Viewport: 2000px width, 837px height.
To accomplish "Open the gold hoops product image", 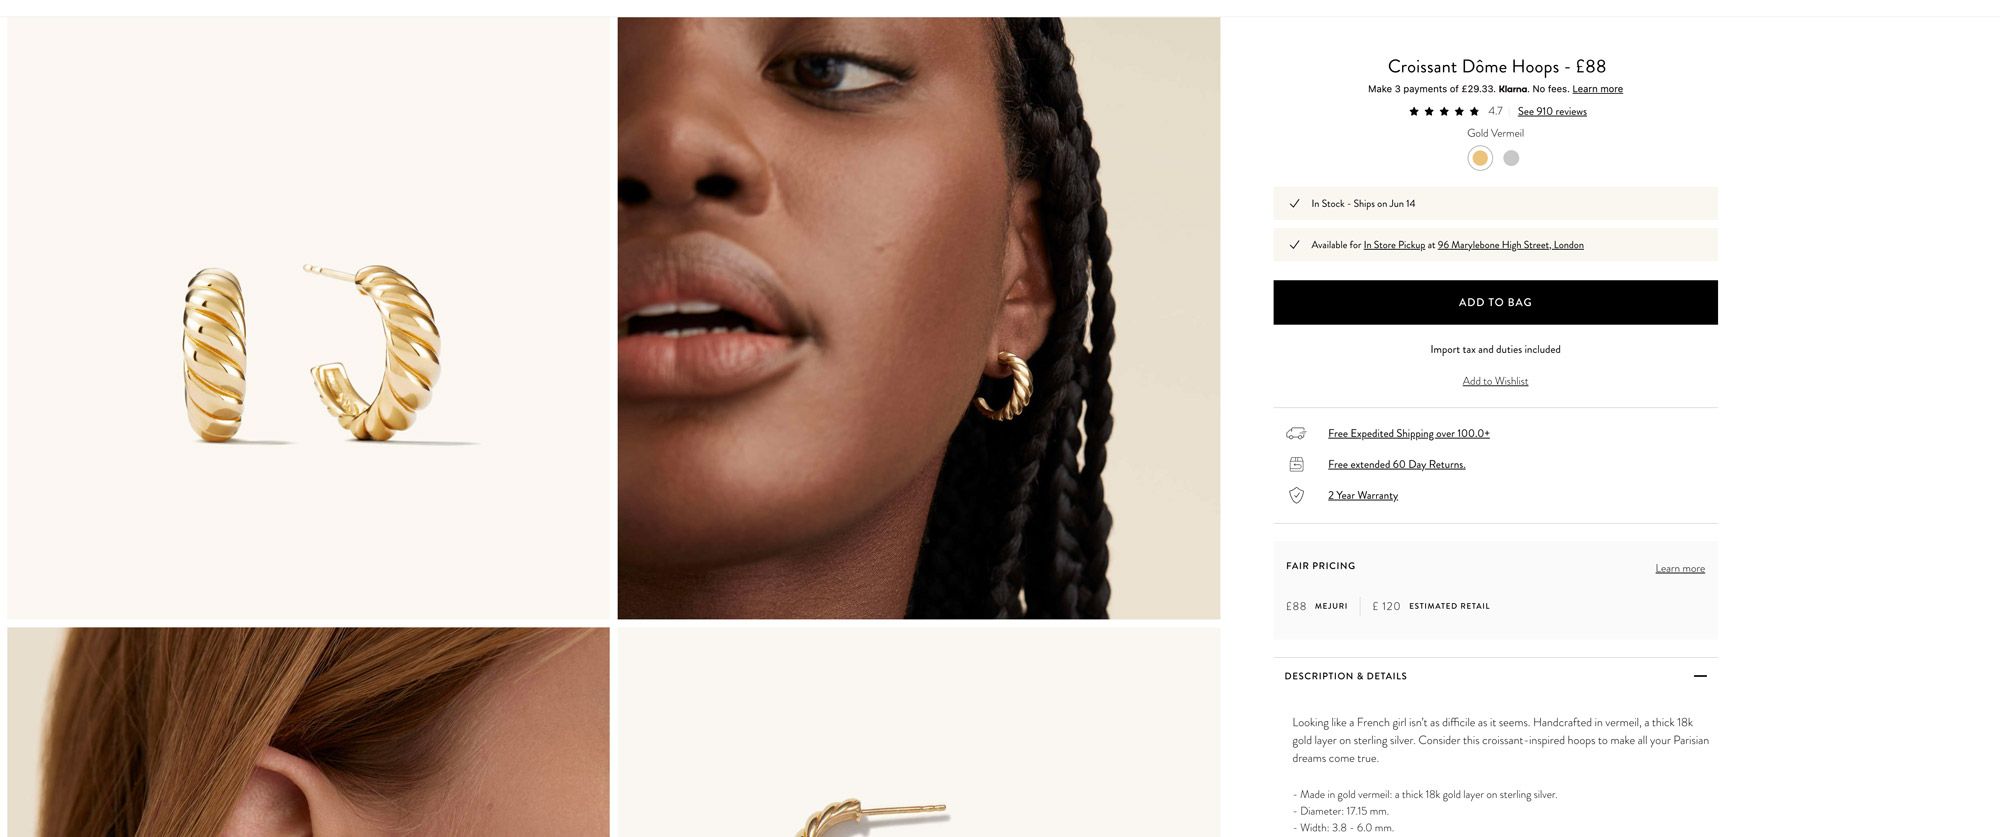I will 308,318.
